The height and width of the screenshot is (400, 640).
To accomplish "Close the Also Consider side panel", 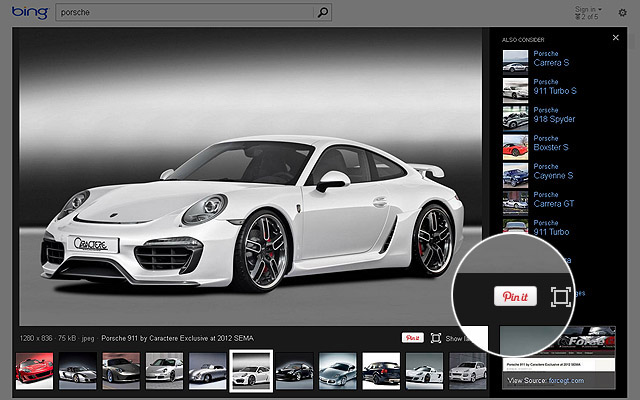I will [x=616, y=38].
